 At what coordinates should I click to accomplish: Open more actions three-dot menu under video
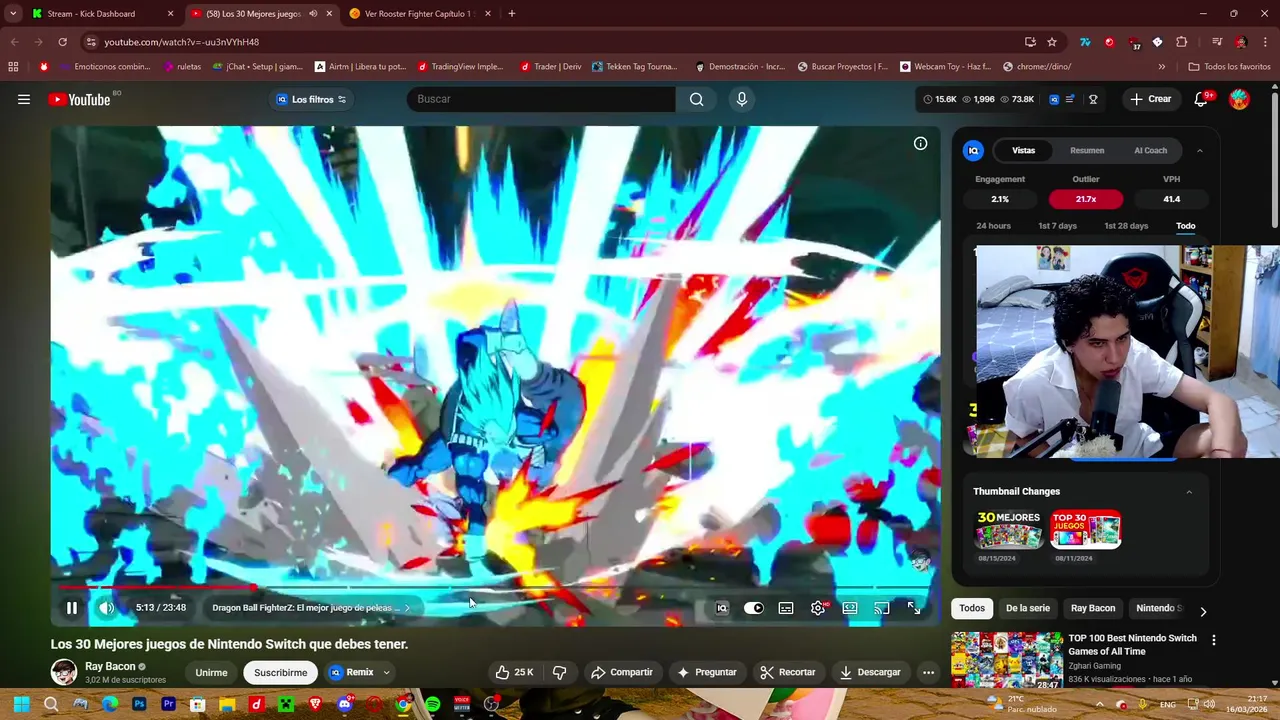pyautogui.click(x=928, y=672)
